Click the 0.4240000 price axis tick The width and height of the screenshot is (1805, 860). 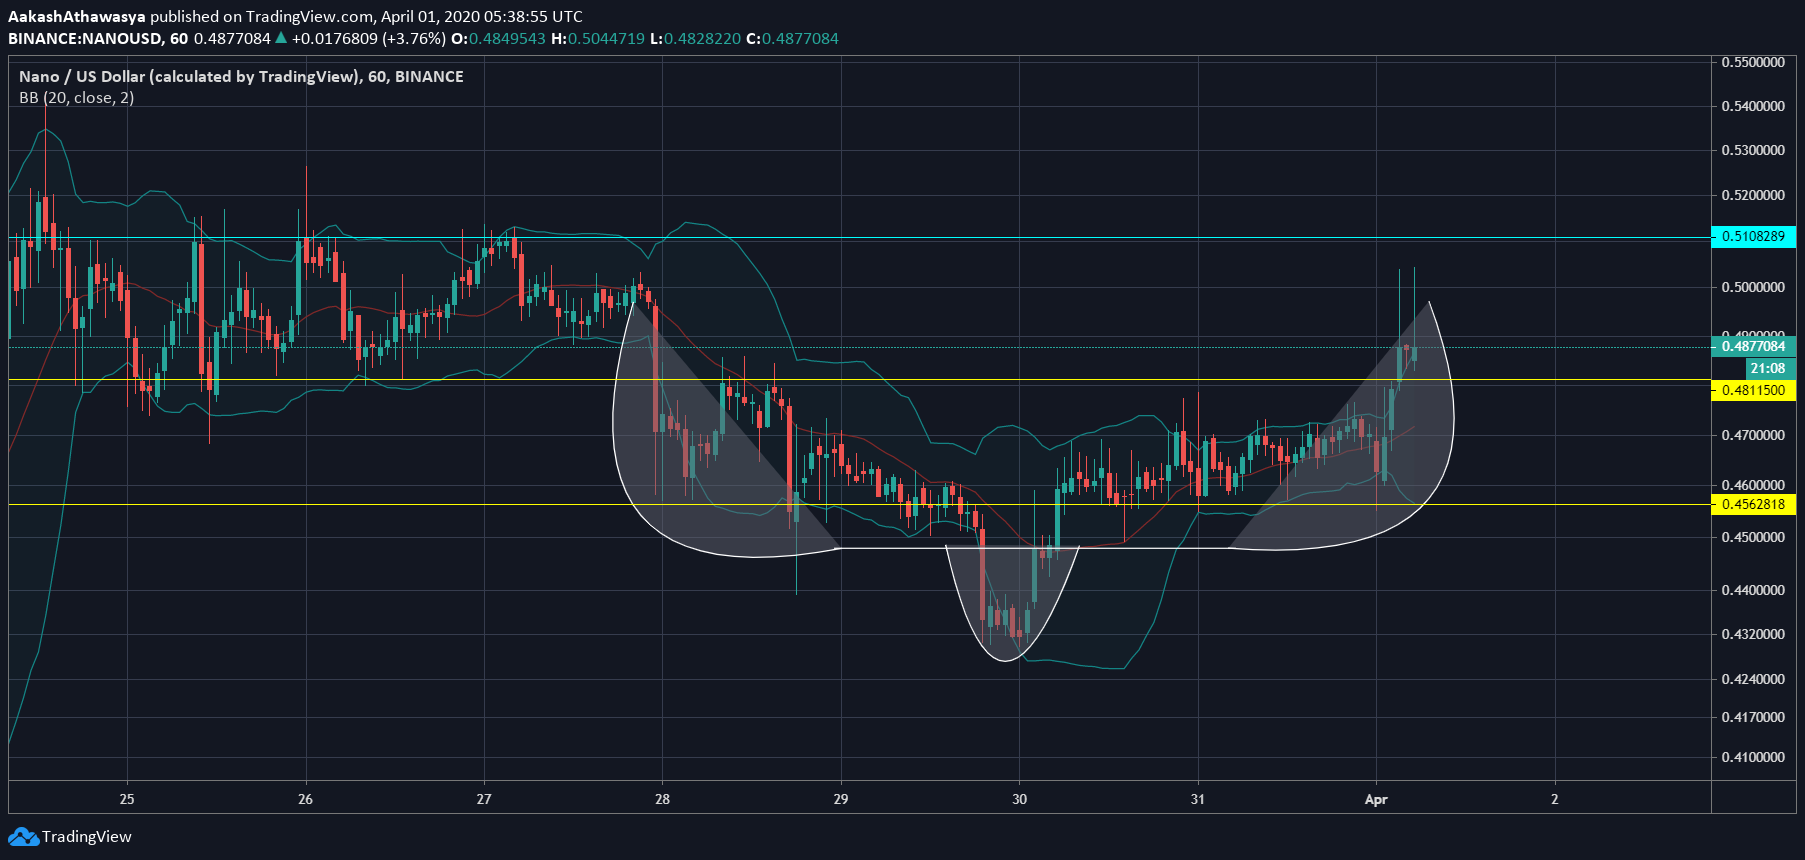(1753, 679)
